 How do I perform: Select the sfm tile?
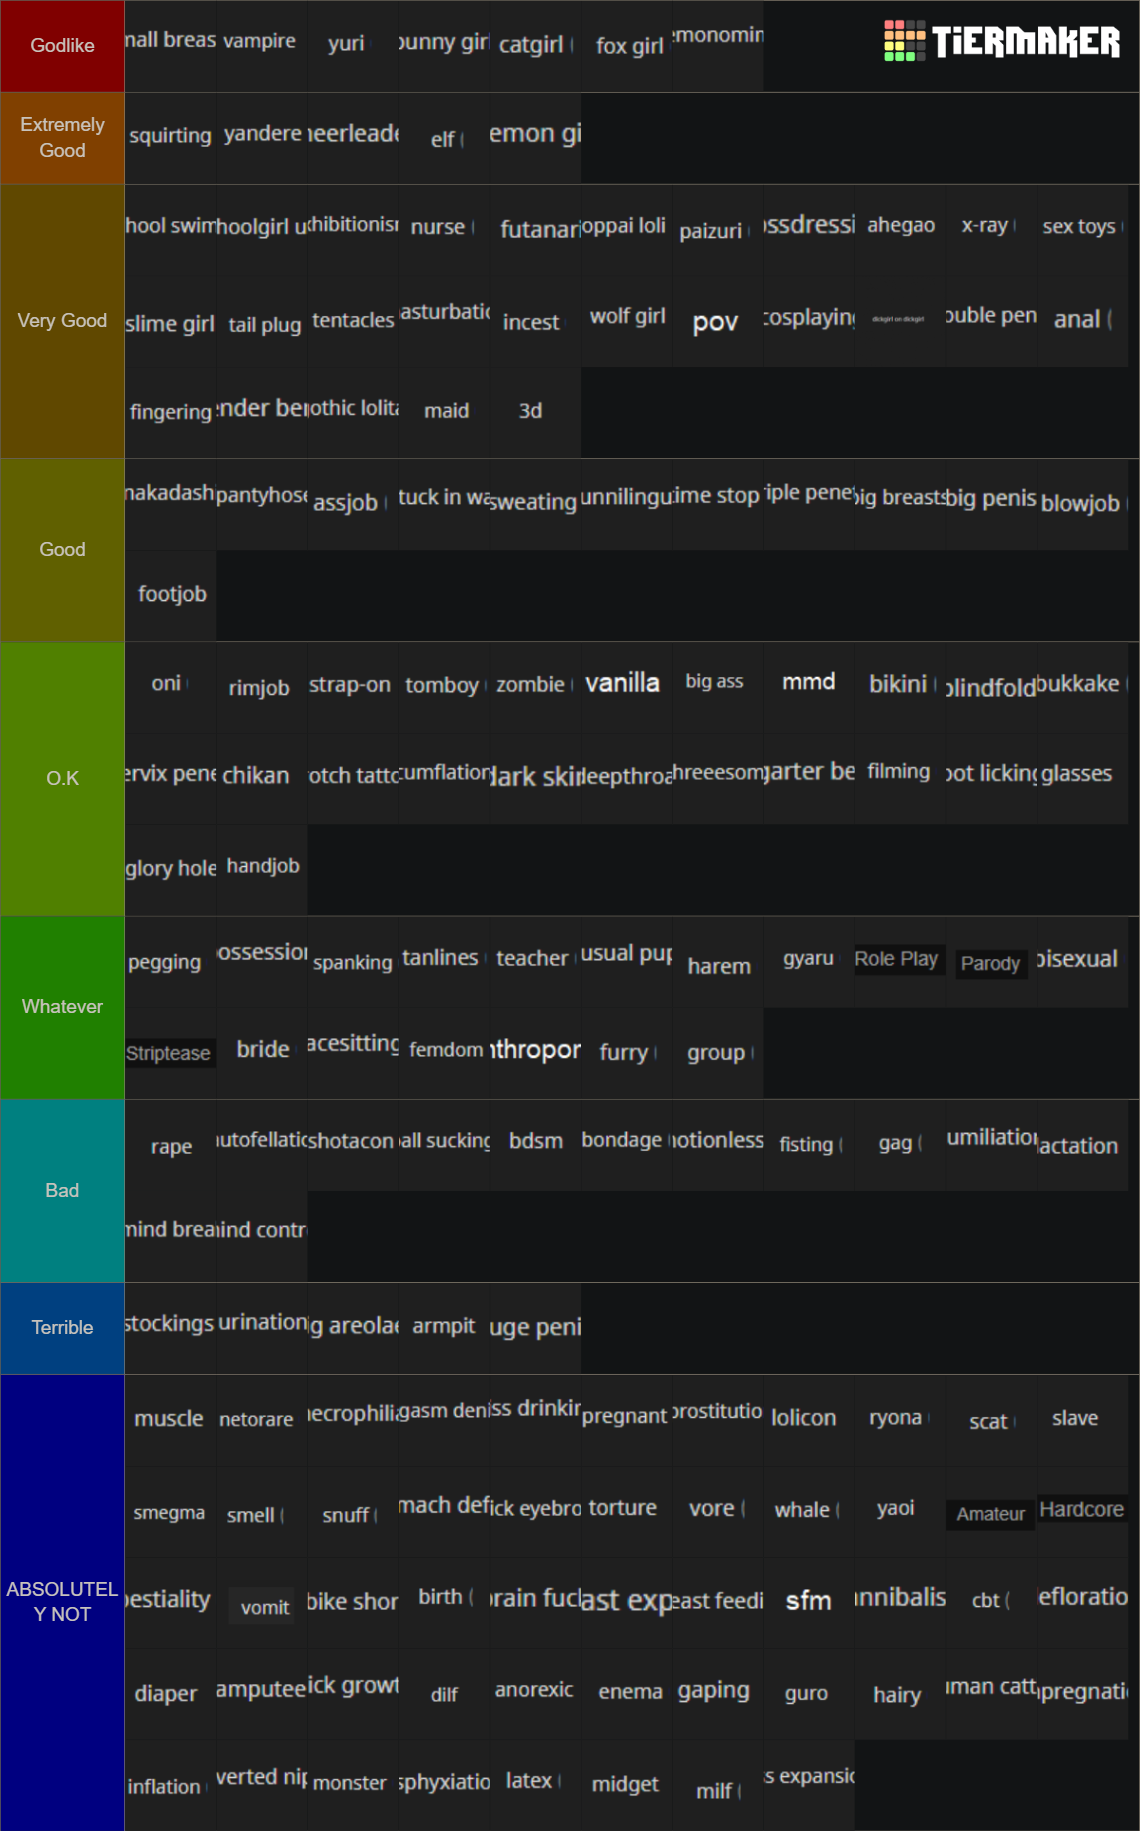point(809,1602)
